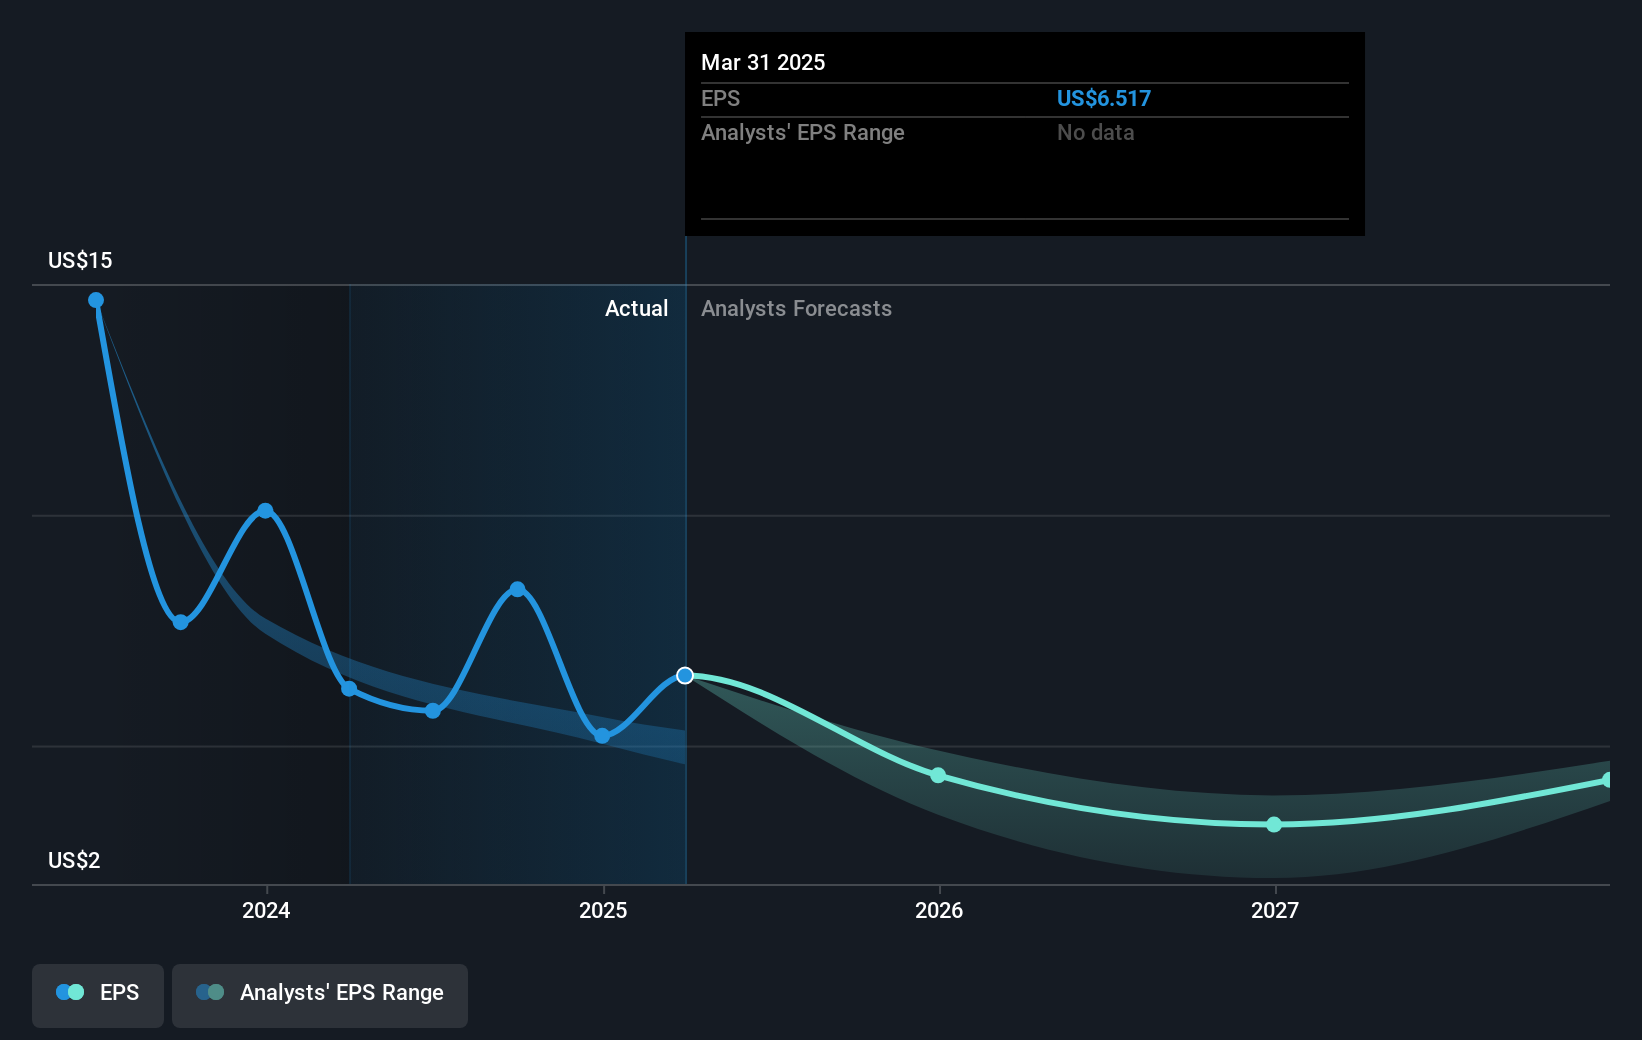
Task: Click the last forecast point at chart's right edge
Action: pos(1608,780)
